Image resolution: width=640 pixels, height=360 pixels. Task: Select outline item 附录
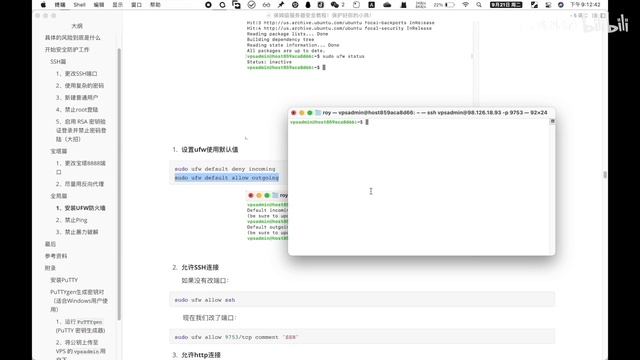[50, 268]
